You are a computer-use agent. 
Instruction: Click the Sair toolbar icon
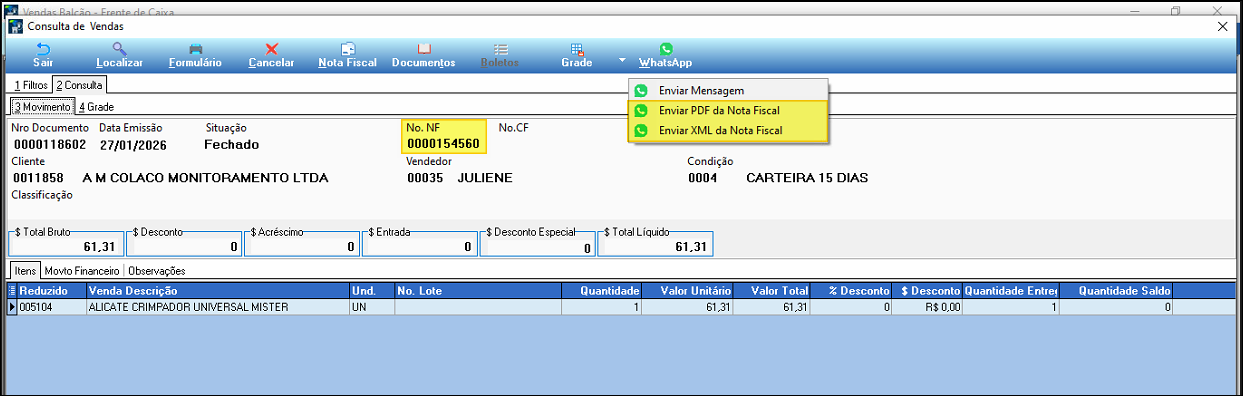pyautogui.click(x=43, y=55)
